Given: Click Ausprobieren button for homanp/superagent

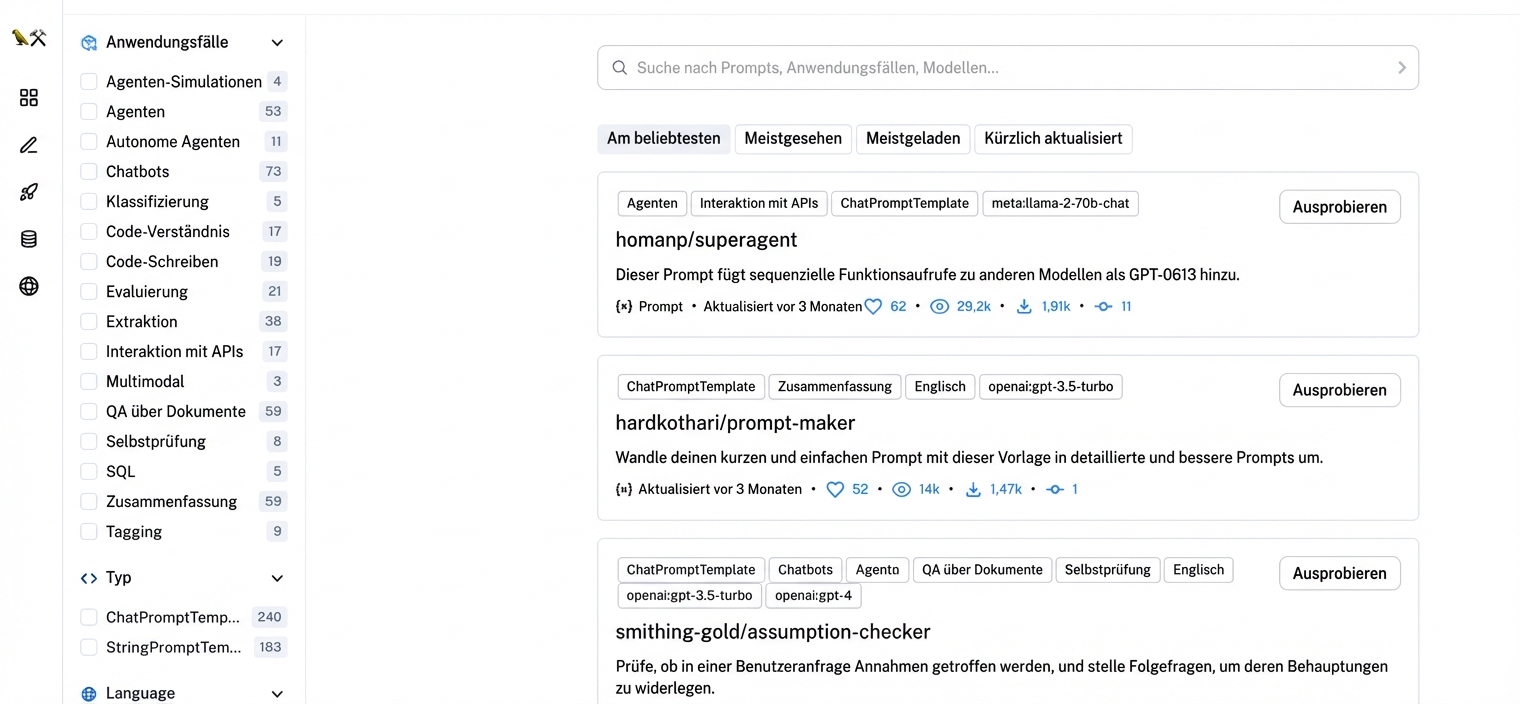Looking at the screenshot, I should coord(1339,207).
